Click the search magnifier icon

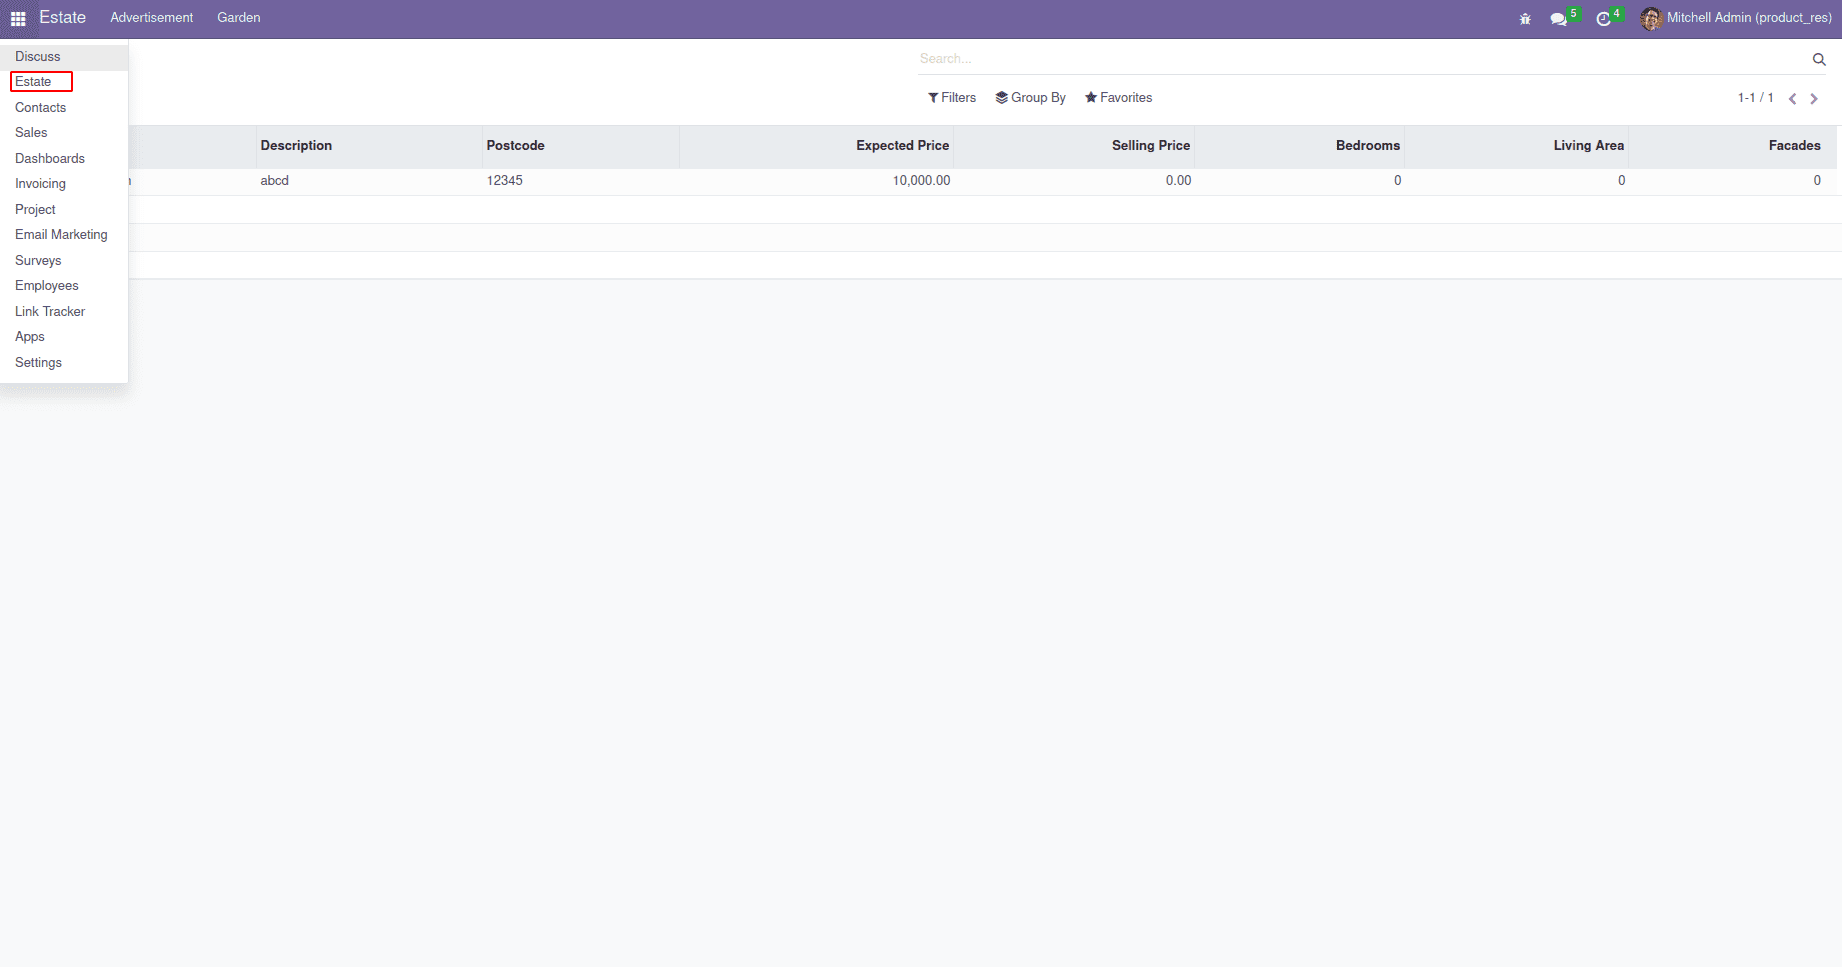pyautogui.click(x=1819, y=59)
